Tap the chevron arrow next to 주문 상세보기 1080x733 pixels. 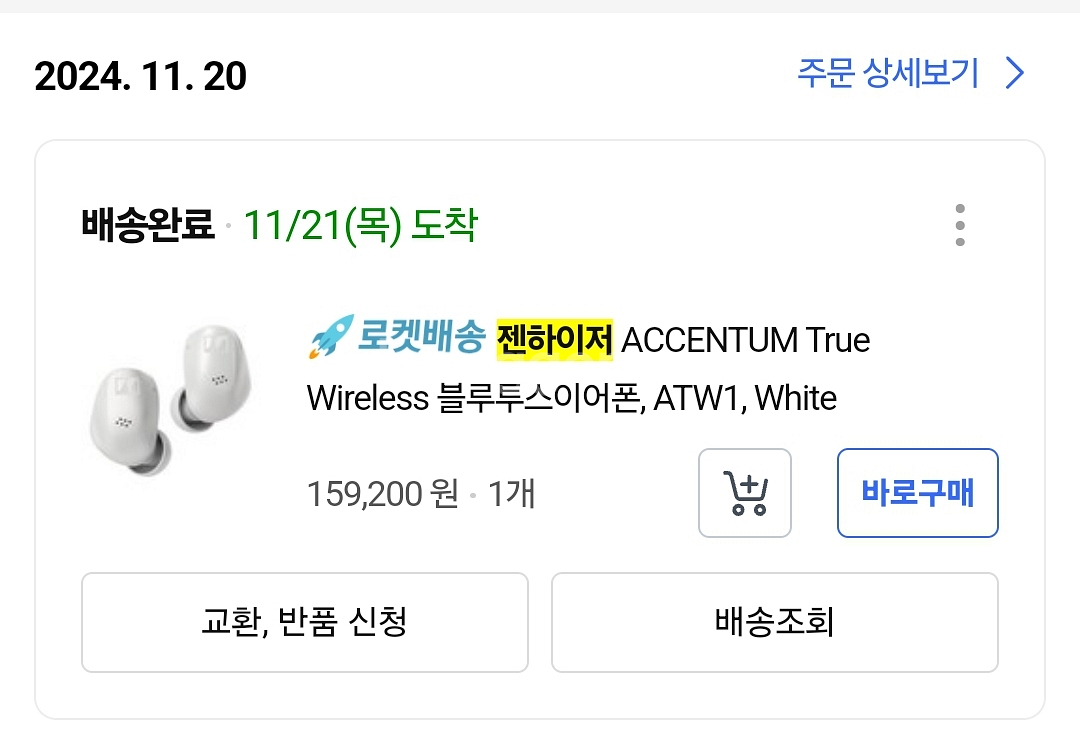pyautogui.click(x=1015, y=73)
